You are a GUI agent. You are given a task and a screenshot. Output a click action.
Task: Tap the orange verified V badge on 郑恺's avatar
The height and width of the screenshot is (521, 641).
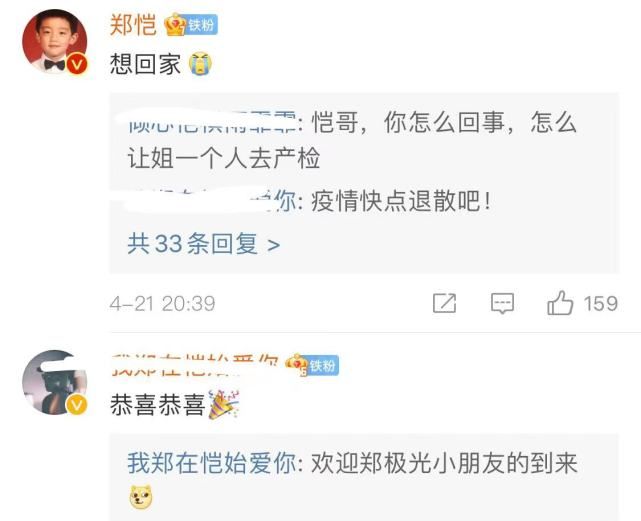[x=77, y=64]
